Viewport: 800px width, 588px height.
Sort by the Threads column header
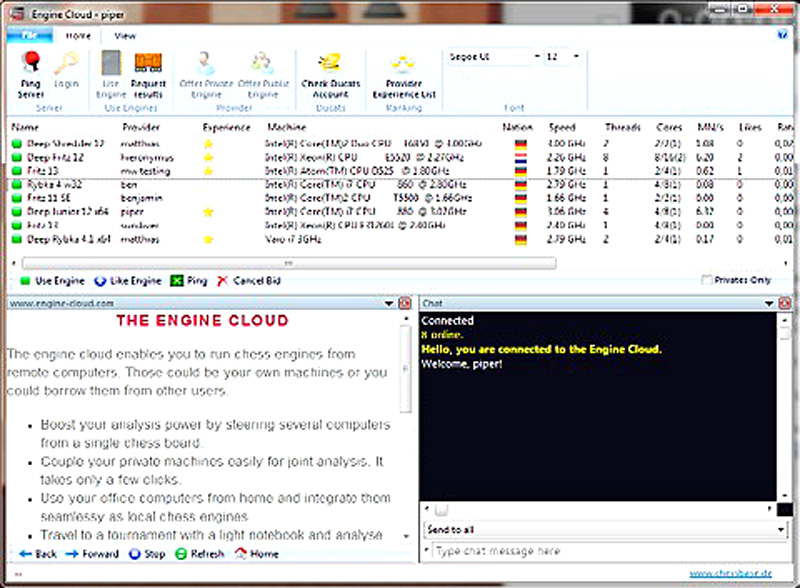[x=622, y=127]
